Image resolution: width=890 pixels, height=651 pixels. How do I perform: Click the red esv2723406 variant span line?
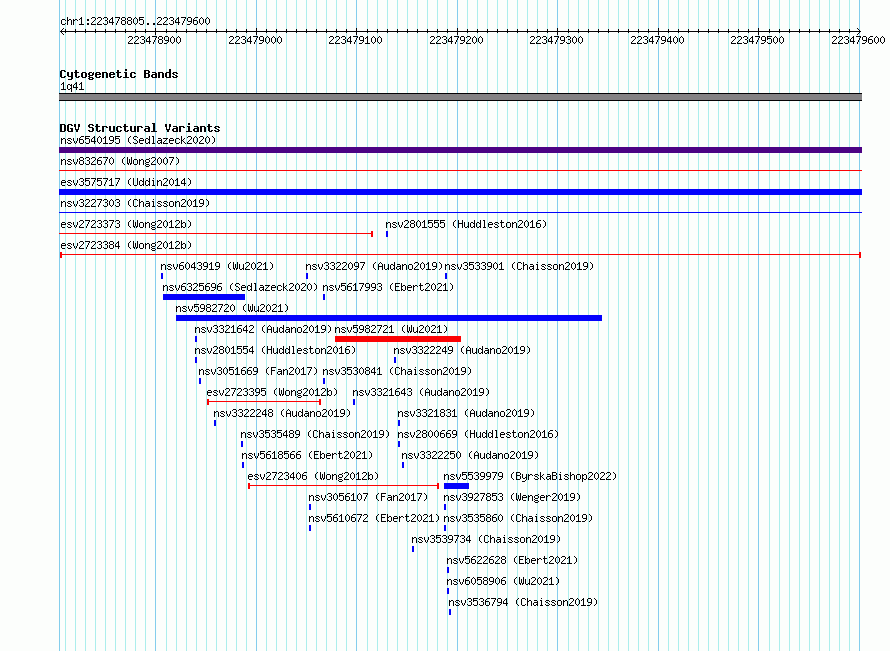tap(344, 486)
